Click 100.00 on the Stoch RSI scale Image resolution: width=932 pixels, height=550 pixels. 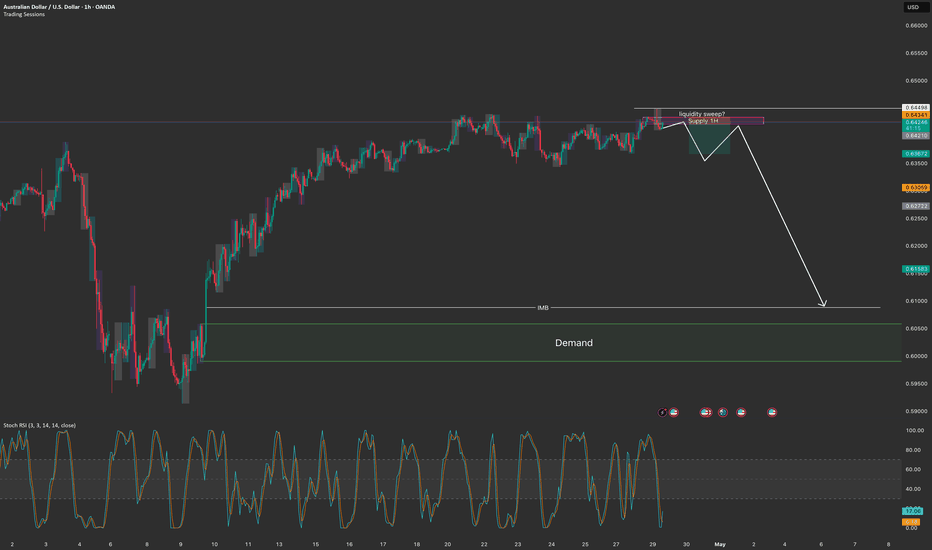(915, 430)
